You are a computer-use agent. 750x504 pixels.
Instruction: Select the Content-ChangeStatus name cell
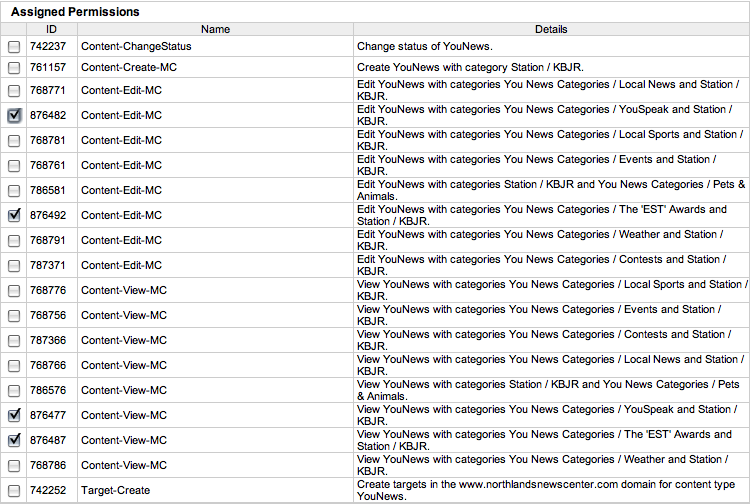click(136, 47)
